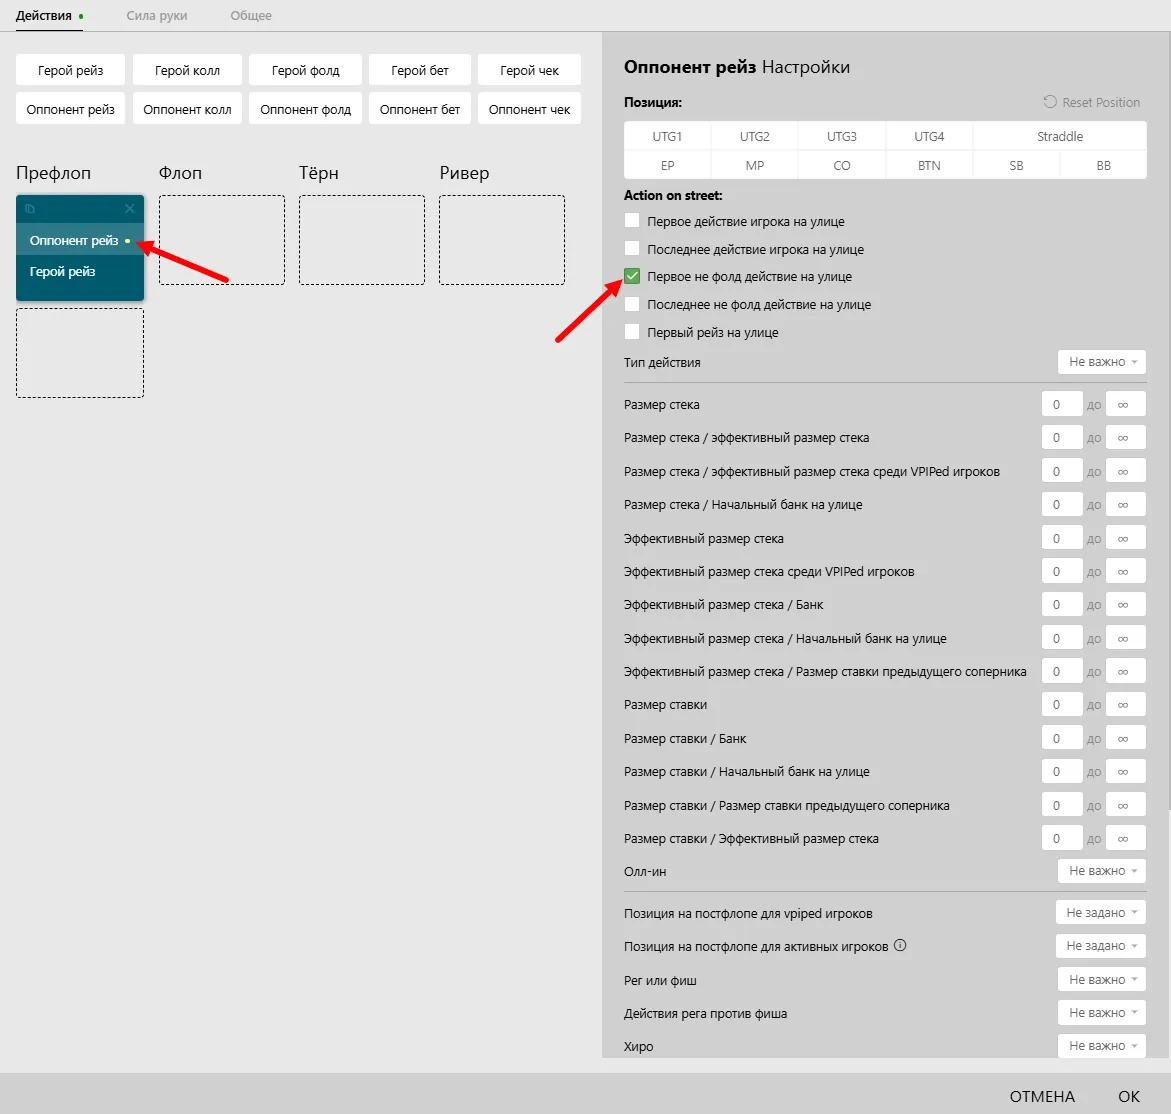
Task: Enable Первое действие игрока на улице checkbox
Action: 632,221
